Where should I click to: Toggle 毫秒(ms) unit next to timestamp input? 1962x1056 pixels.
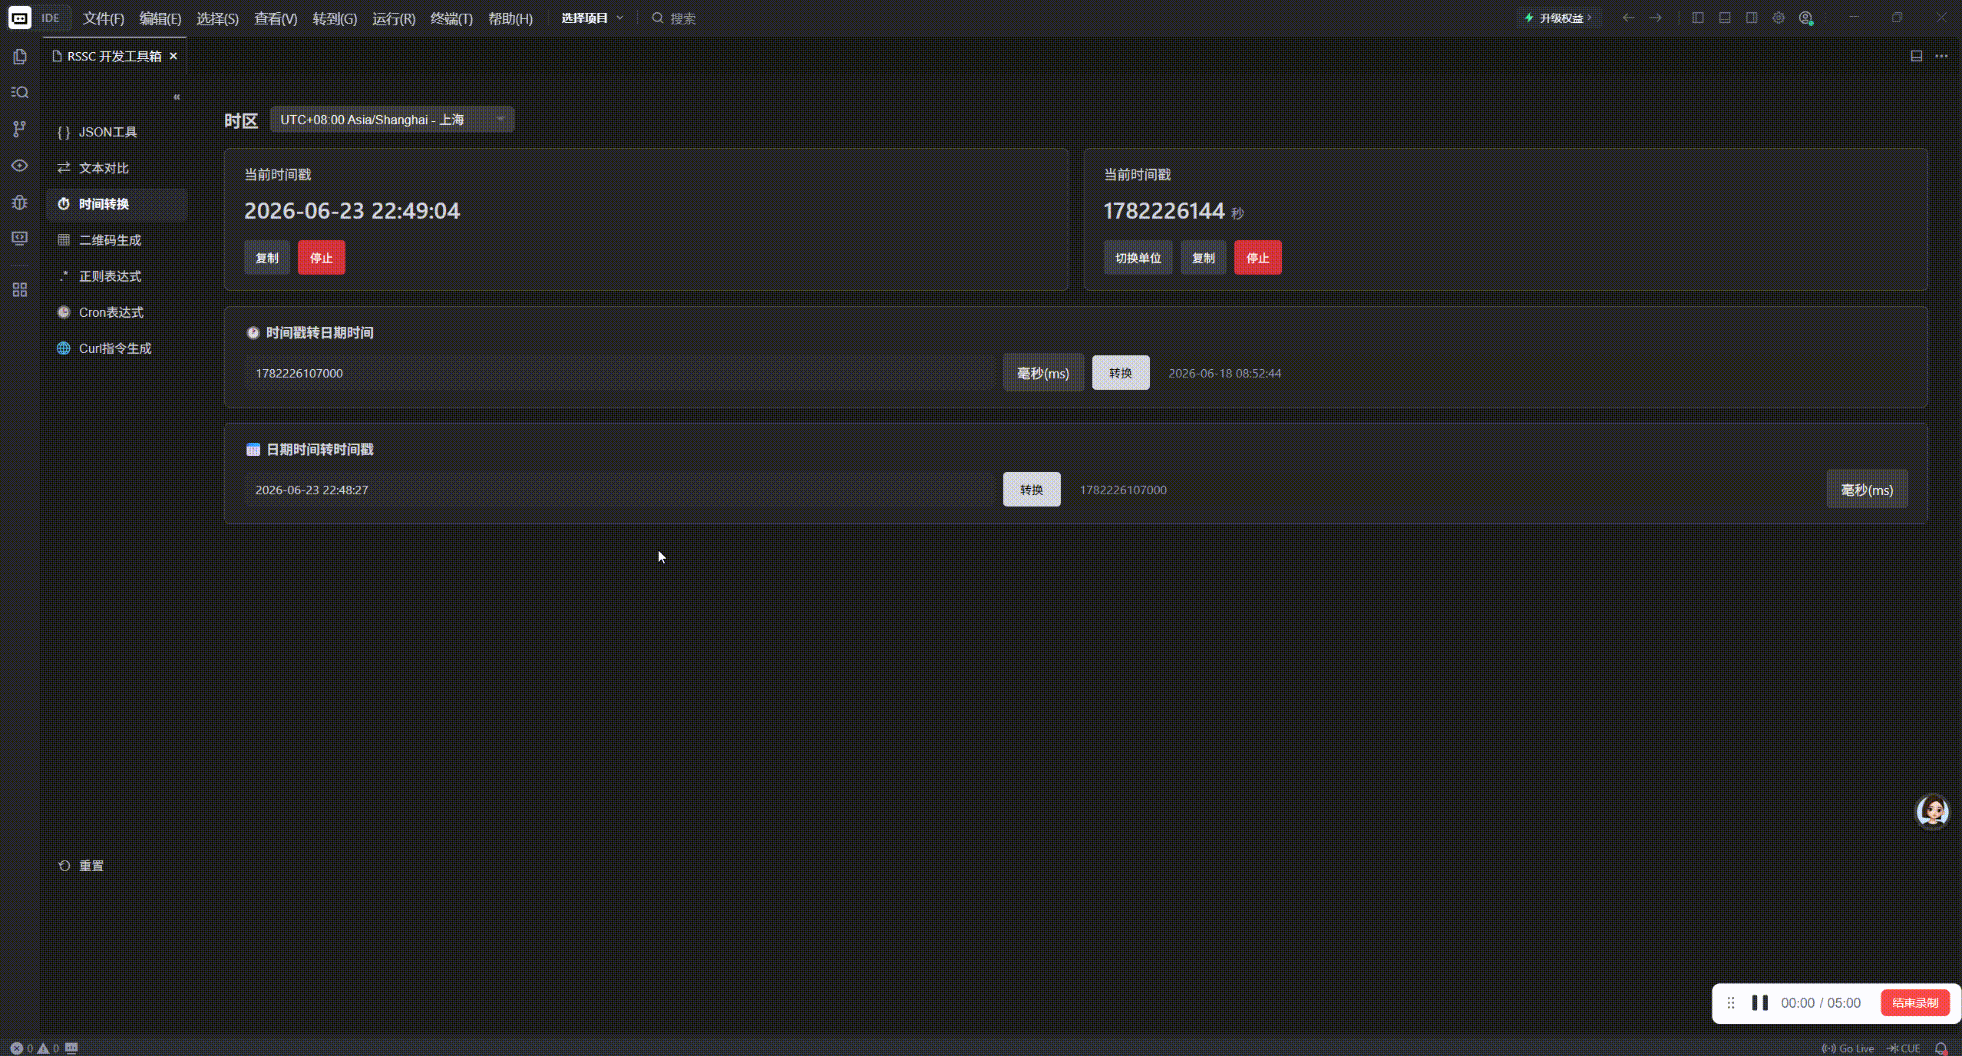[x=1043, y=373]
